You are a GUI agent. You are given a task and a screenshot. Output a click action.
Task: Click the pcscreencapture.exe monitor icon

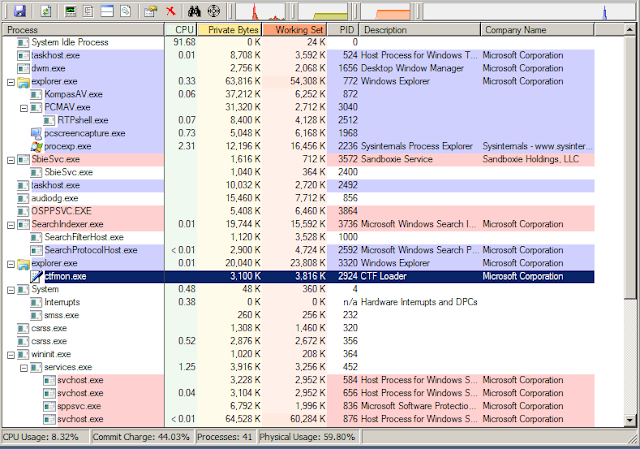[36, 133]
